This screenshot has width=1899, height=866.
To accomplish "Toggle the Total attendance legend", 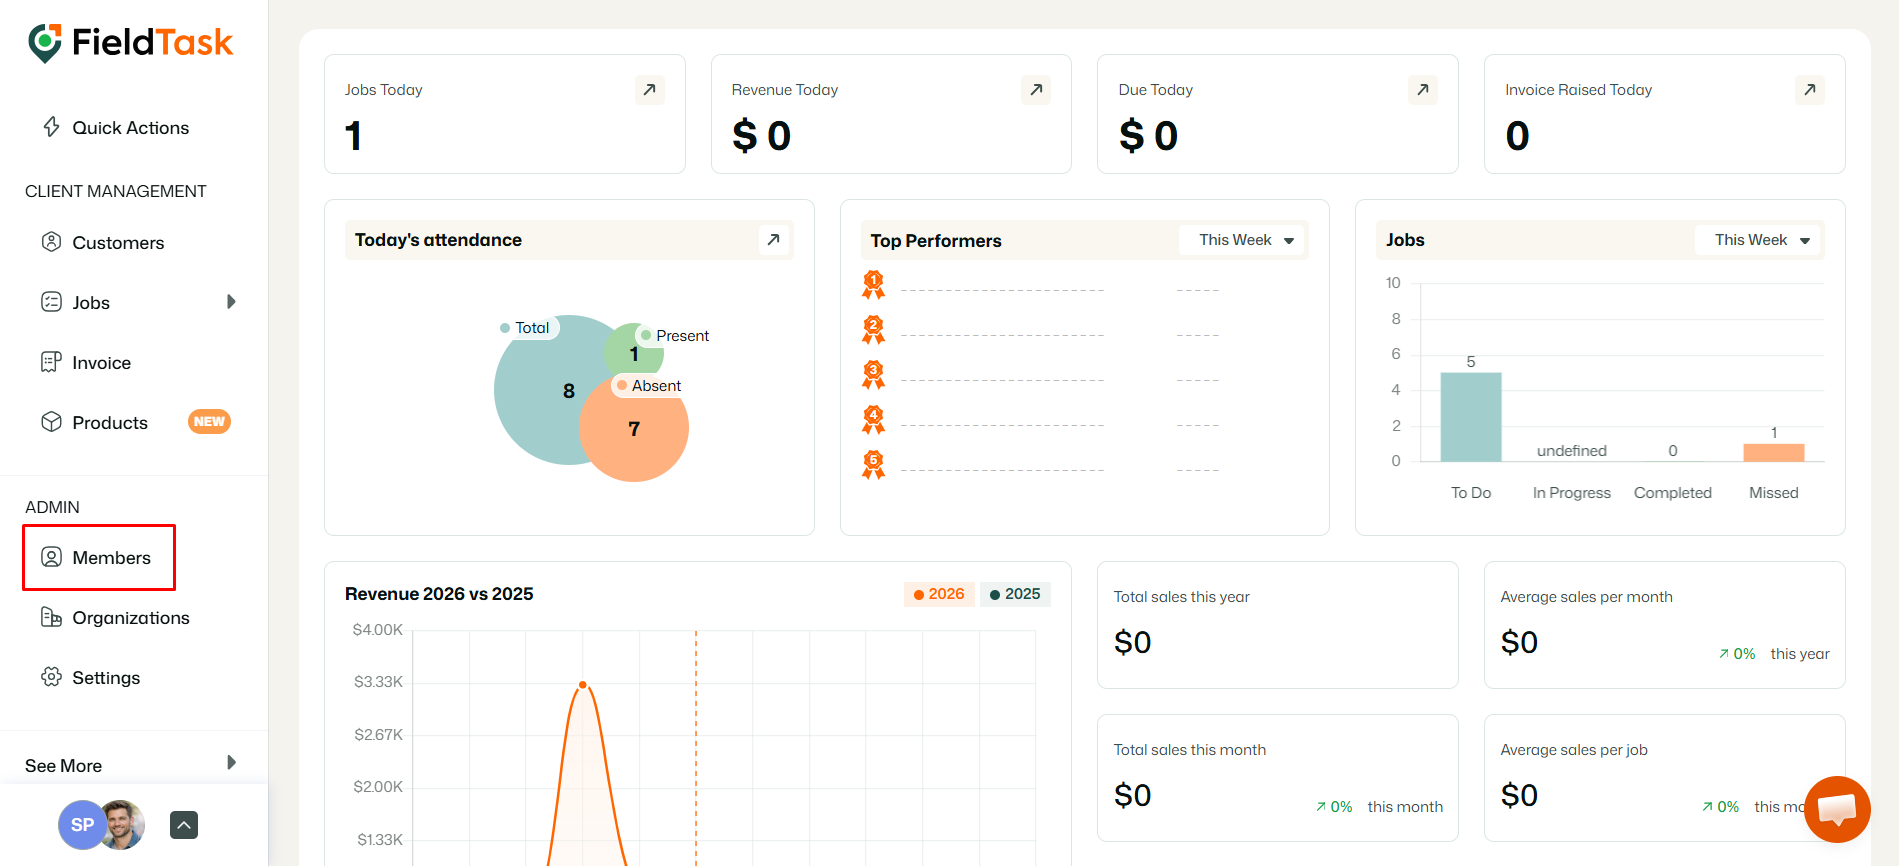I will [x=525, y=328].
